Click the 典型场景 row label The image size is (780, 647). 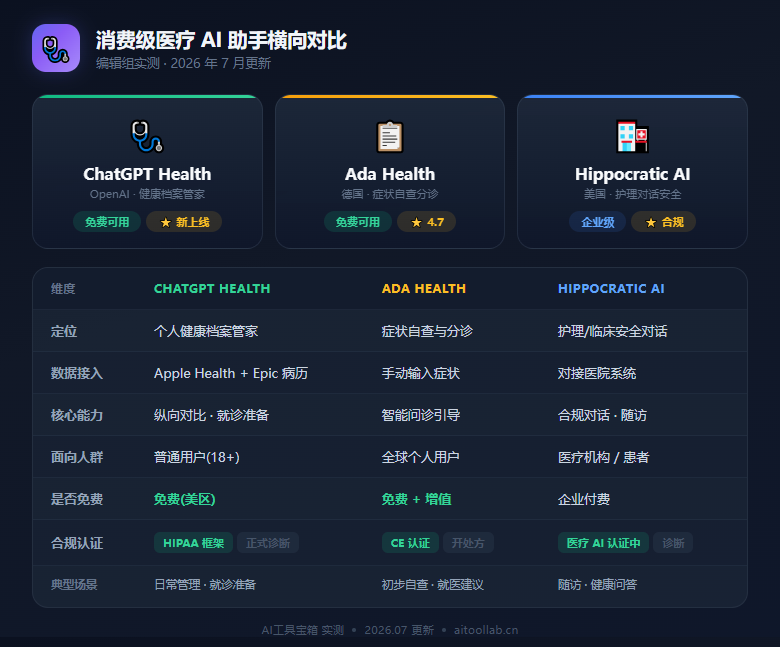pyautogui.click(x=74, y=584)
